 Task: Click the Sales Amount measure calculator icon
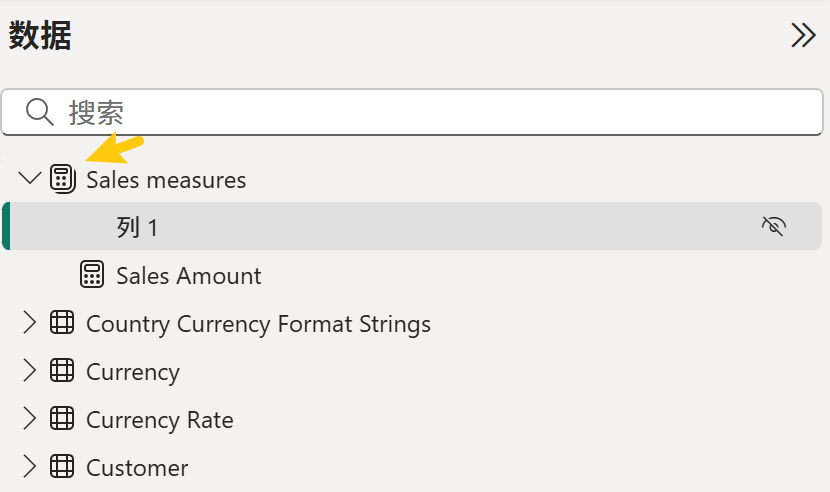(92, 275)
